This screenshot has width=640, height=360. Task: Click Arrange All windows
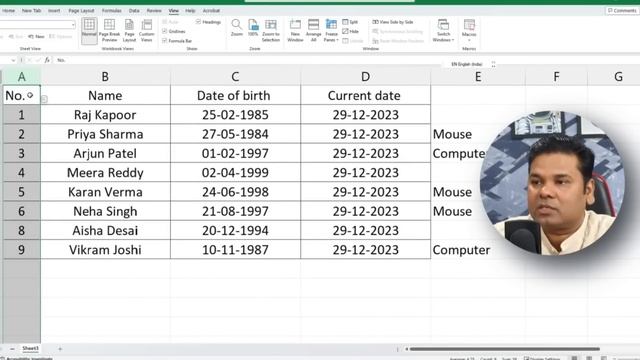[x=313, y=31]
